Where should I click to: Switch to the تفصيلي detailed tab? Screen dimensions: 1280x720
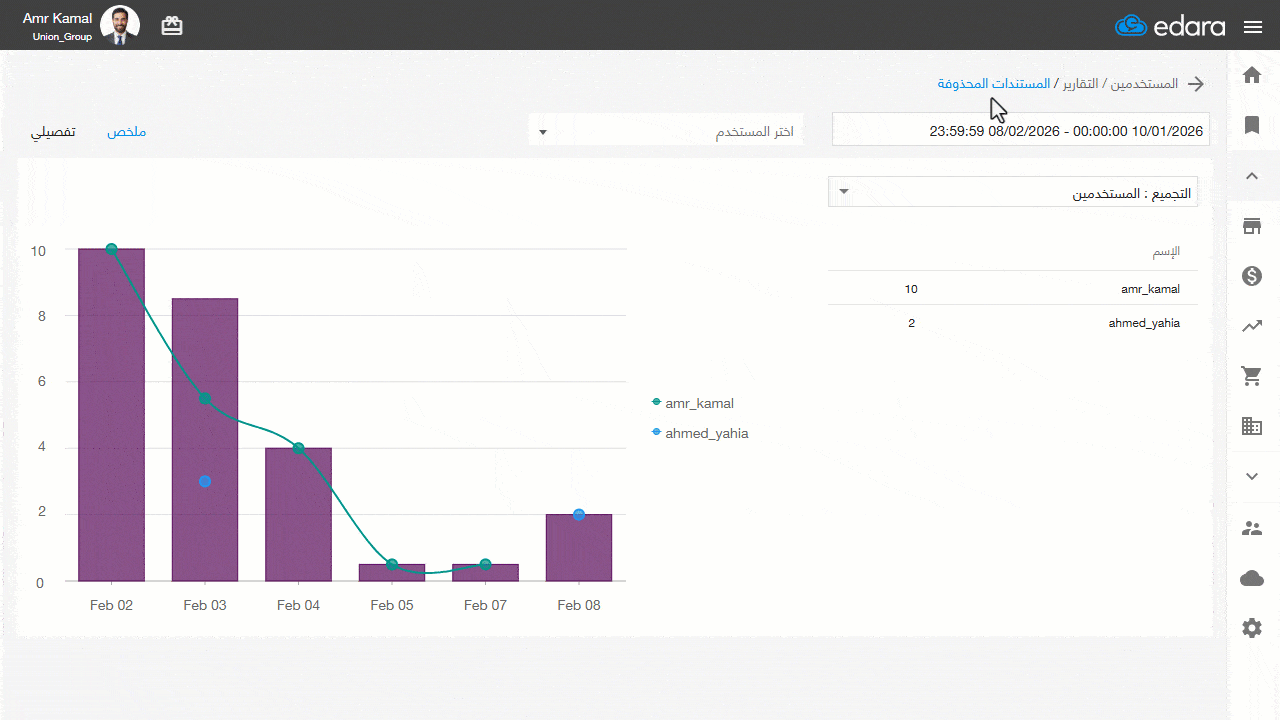click(x=54, y=132)
